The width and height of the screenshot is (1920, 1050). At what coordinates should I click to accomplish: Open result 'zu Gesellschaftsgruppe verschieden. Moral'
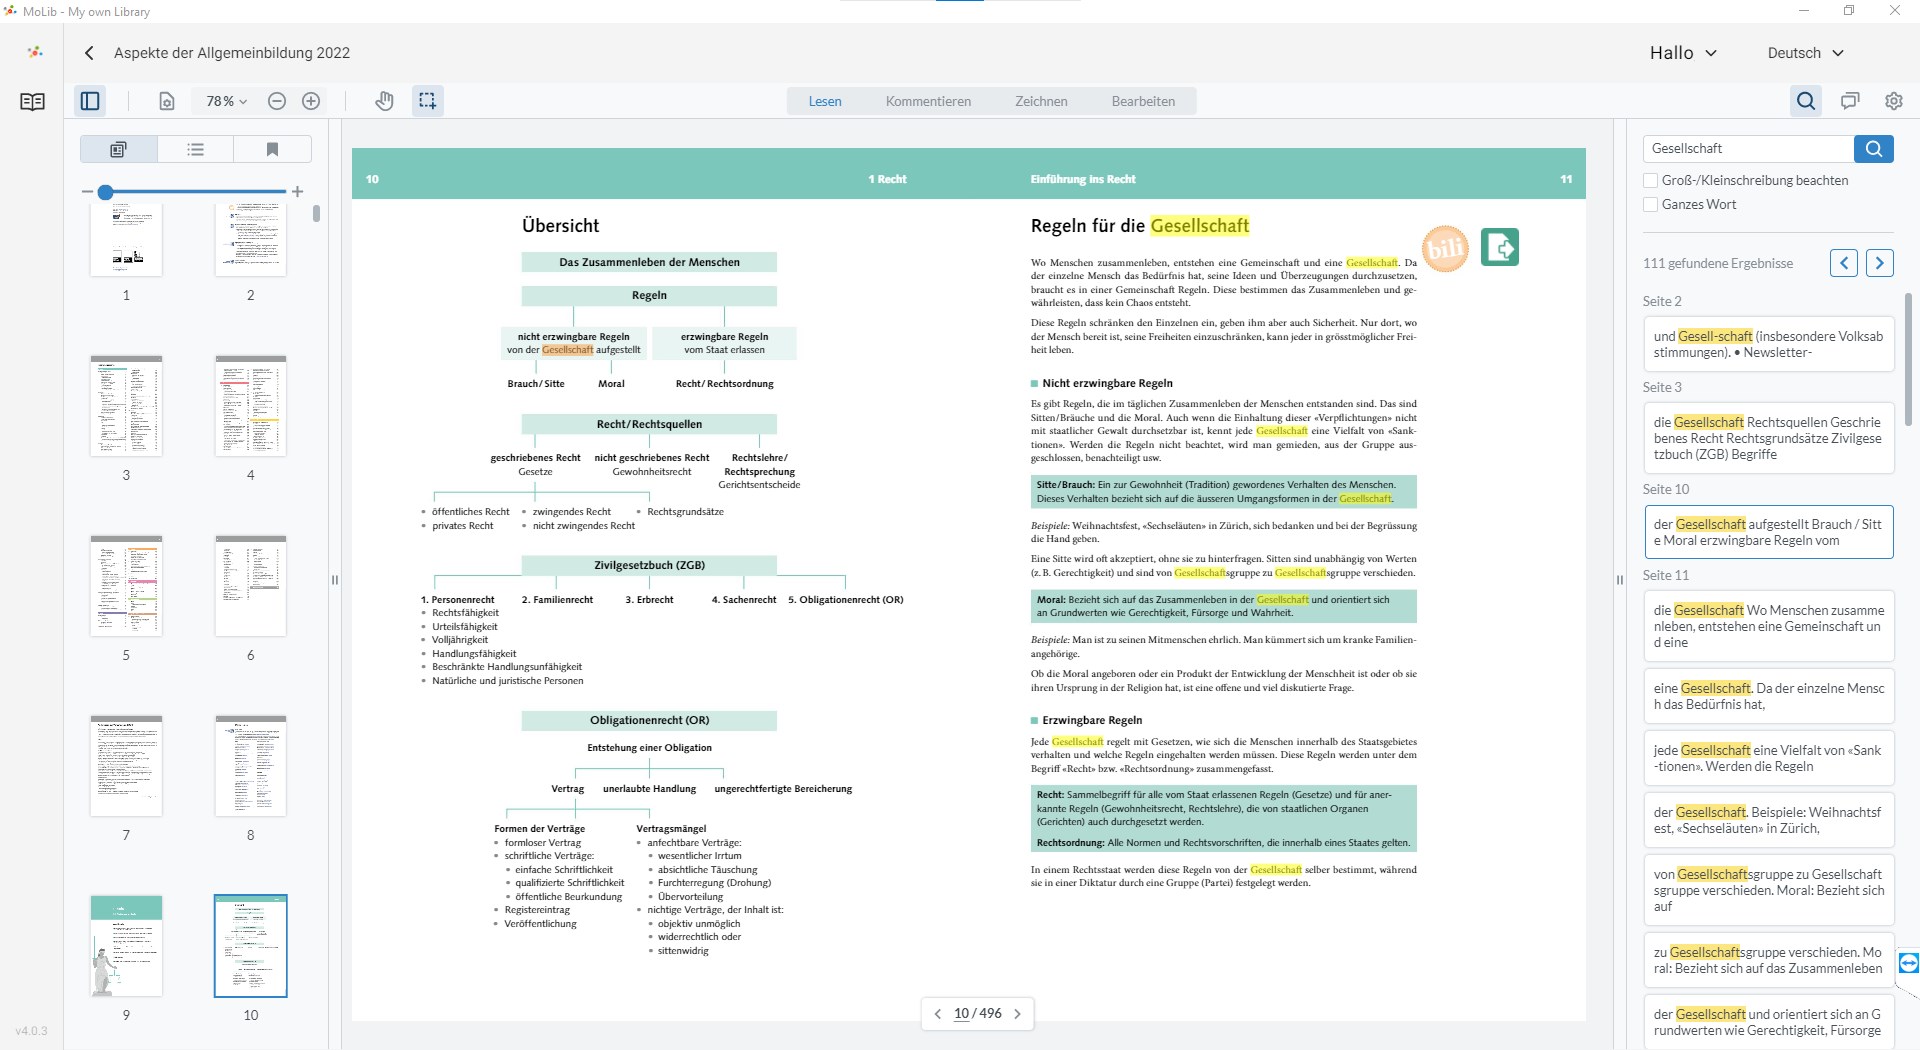pos(1768,960)
